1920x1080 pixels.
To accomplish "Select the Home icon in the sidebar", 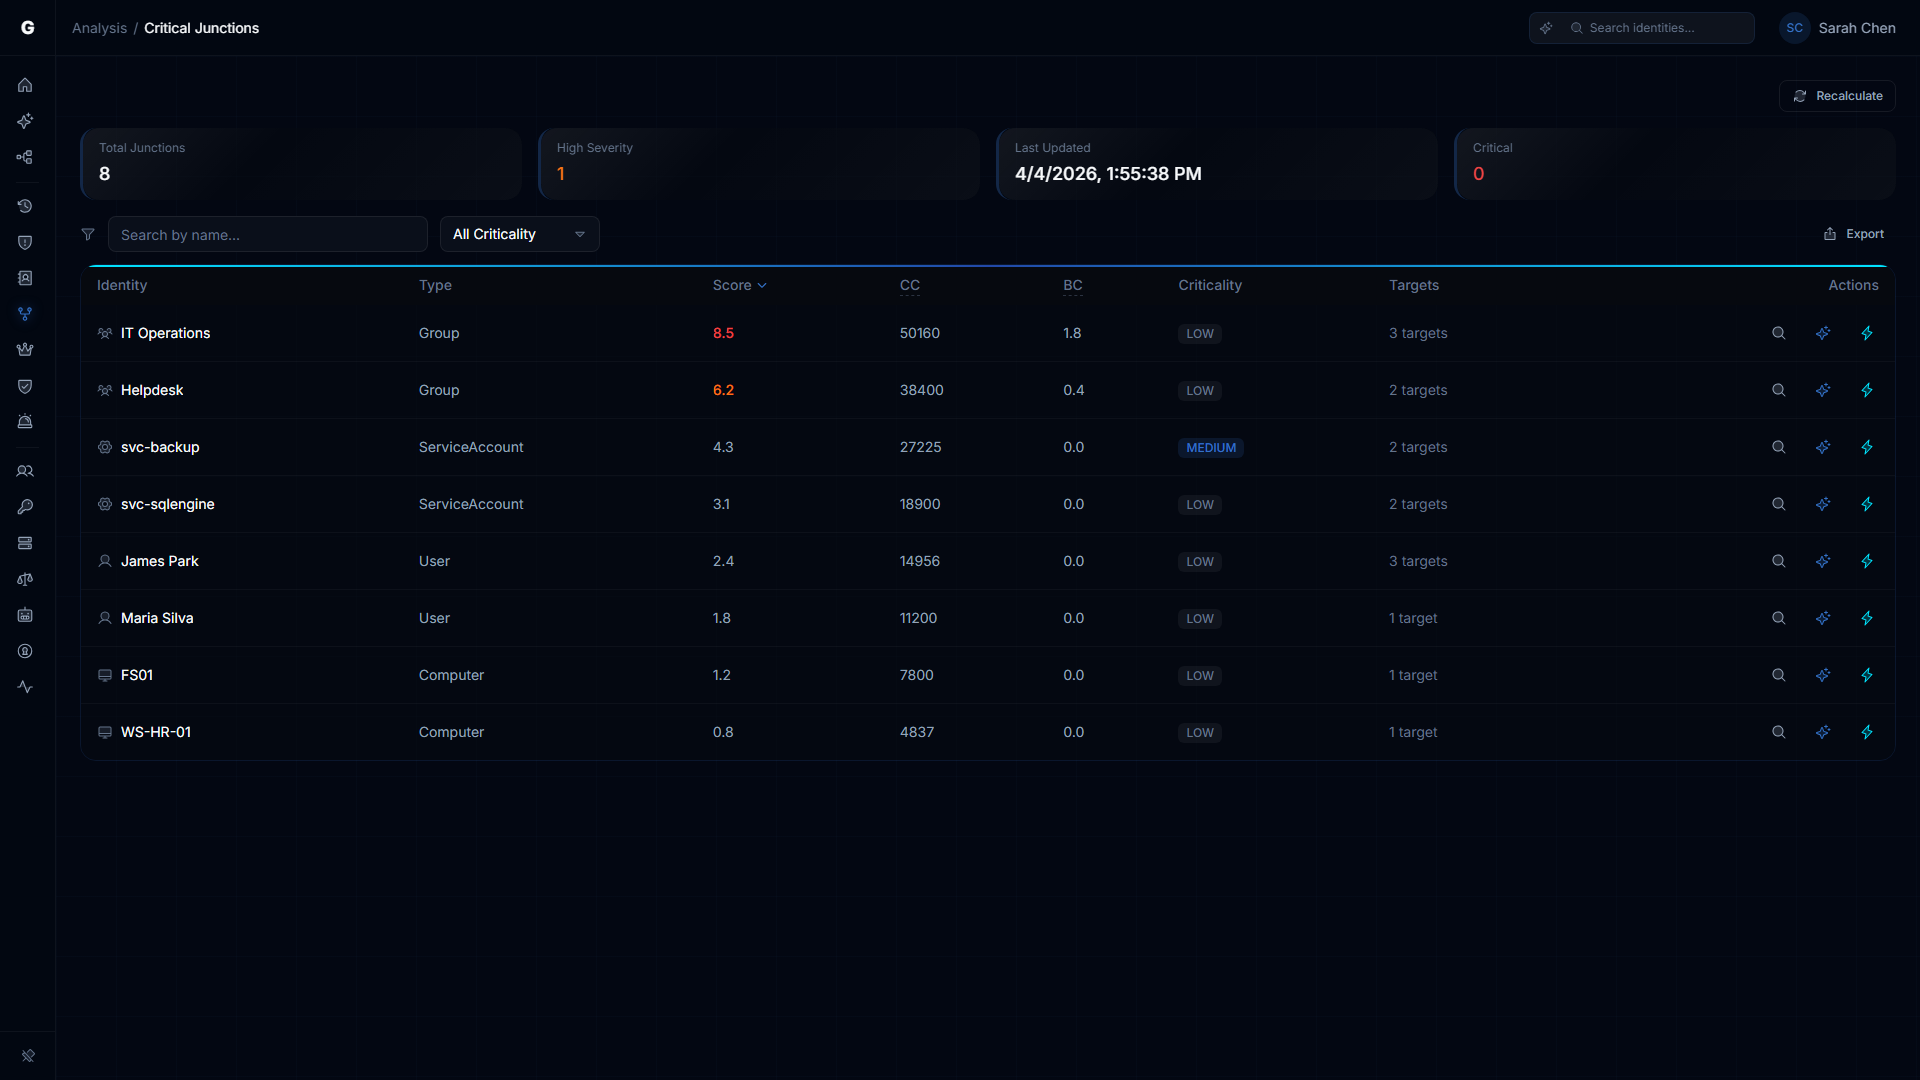I will [x=25, y=85].
